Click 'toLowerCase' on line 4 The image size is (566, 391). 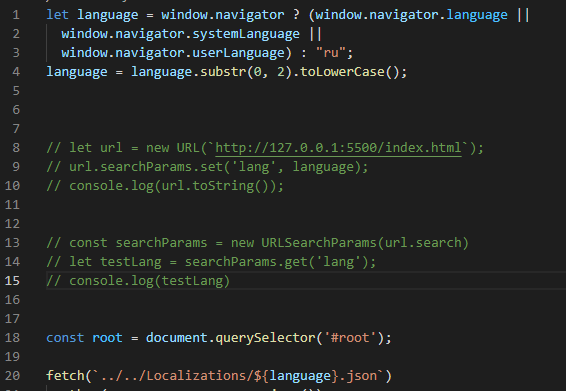[342, 72]
